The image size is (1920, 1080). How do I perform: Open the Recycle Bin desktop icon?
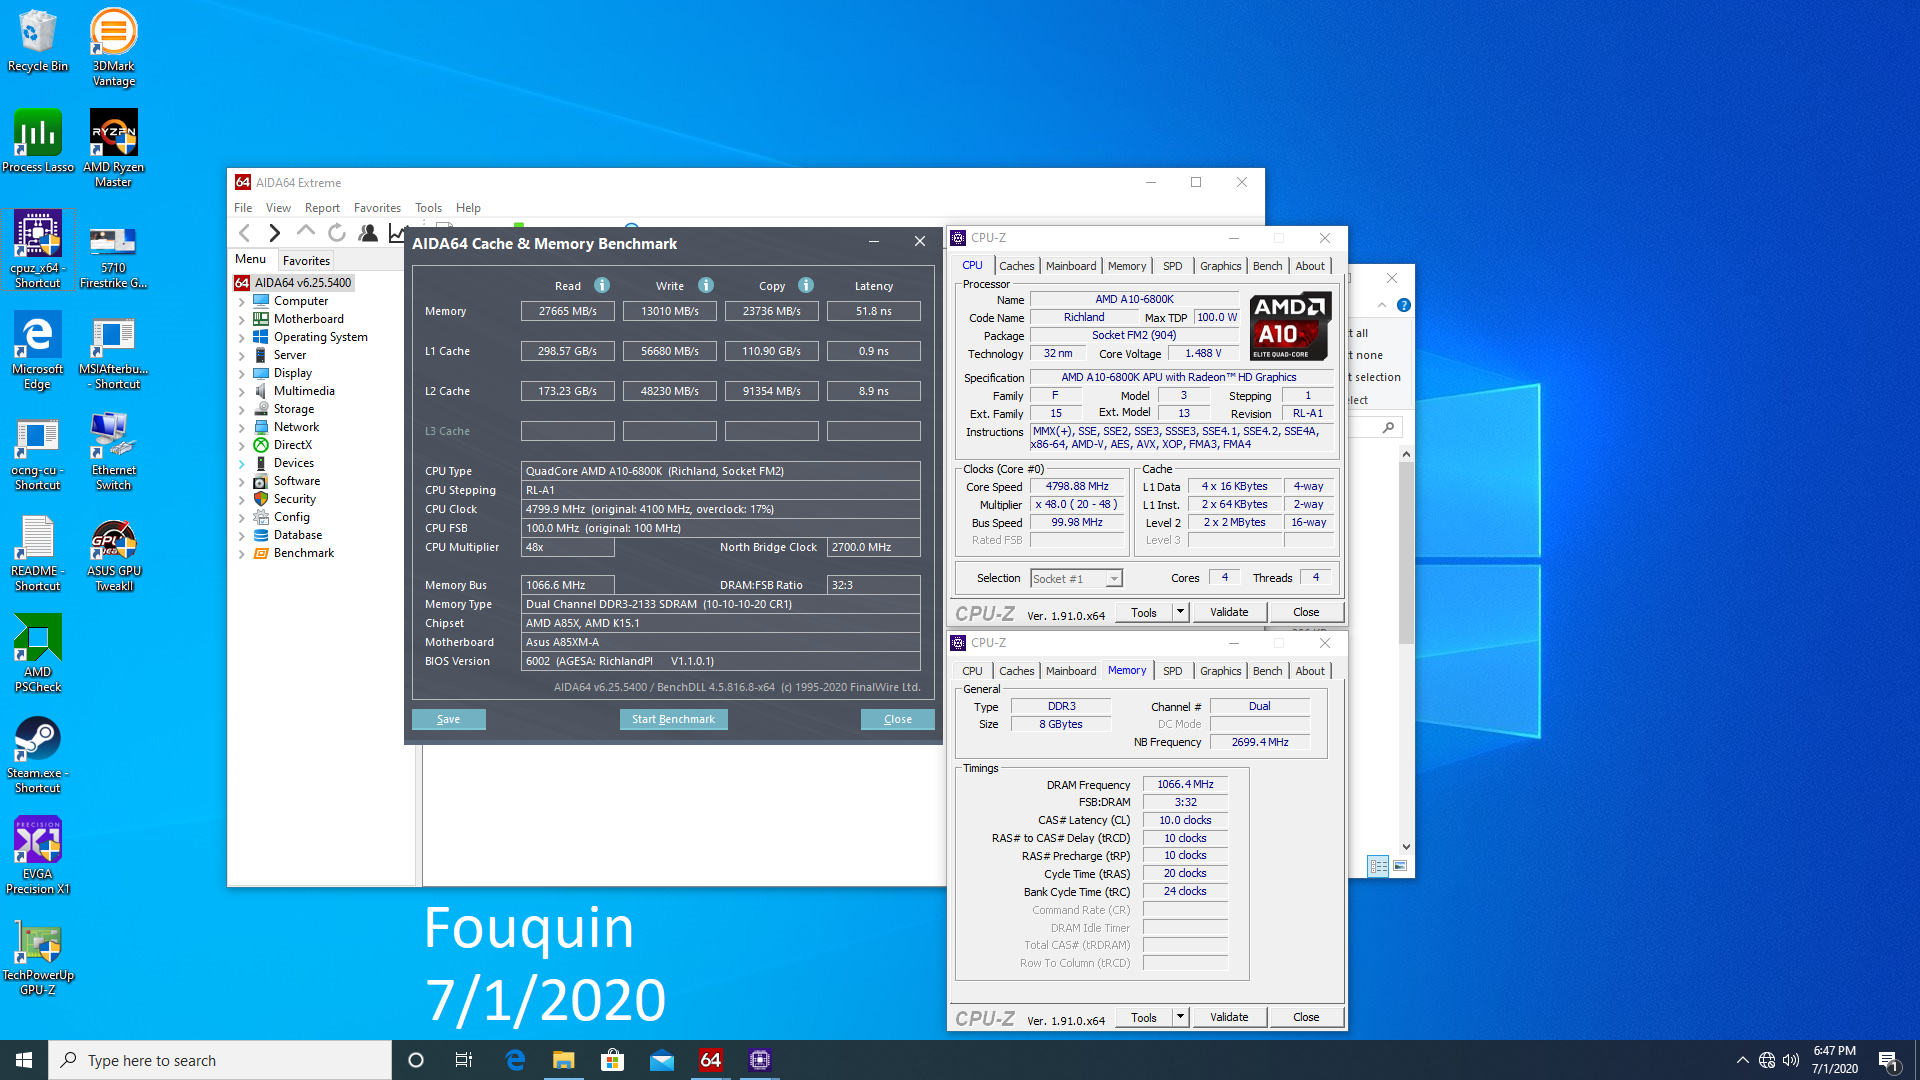pos(37,41)
